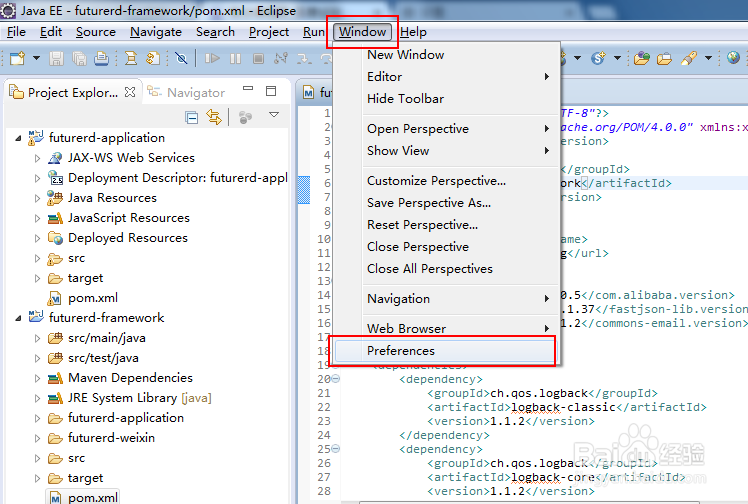
Task: Expand the src/main/java folder
Action: [x=37, y=339]
